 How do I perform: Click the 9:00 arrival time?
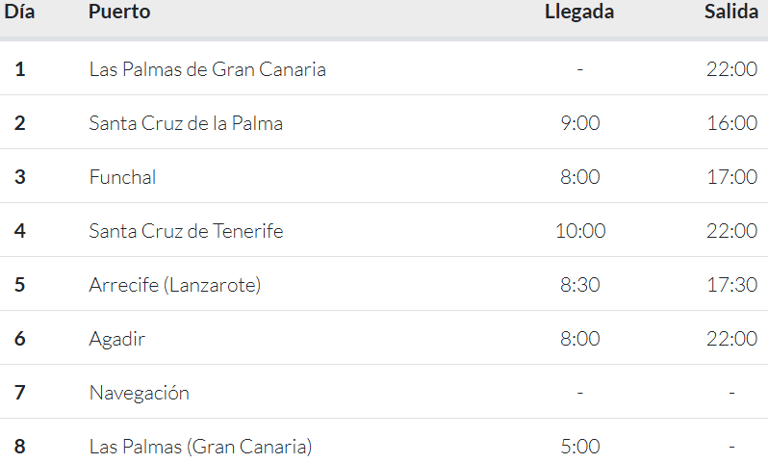coord(580,123)
